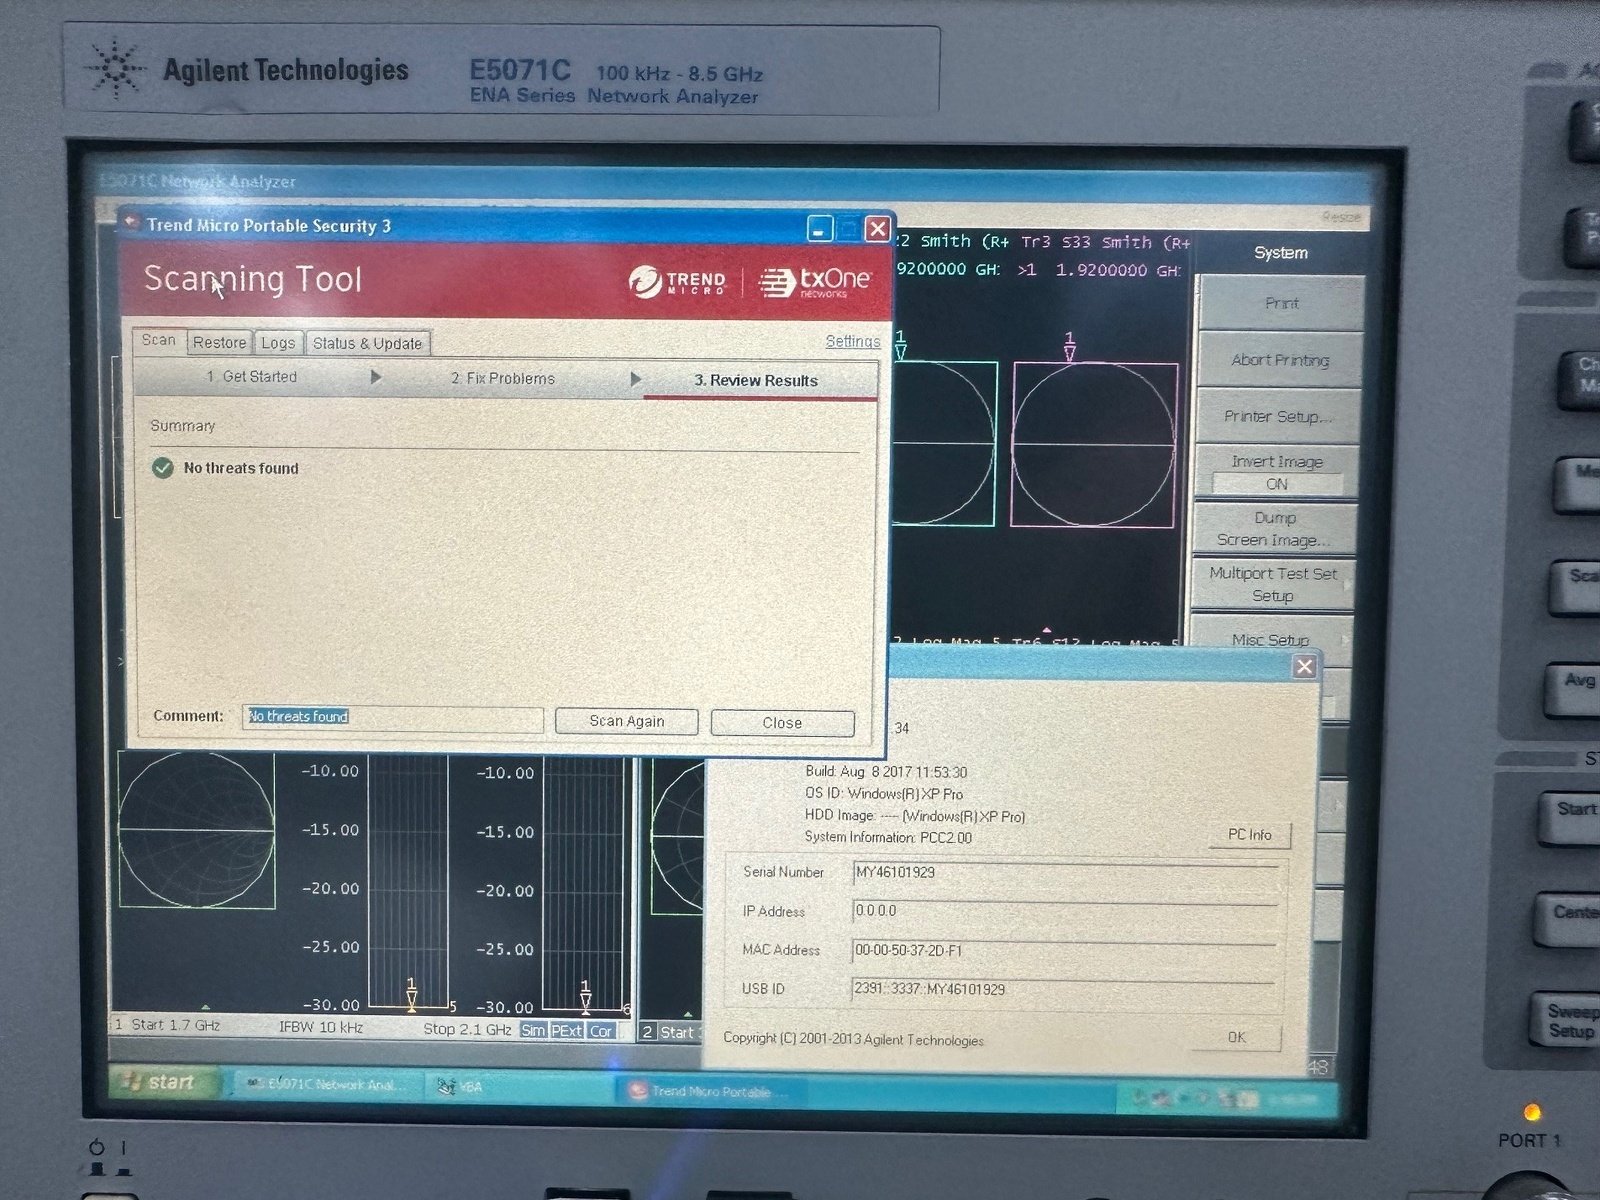
Task: Open Printer Setup softkey
Action: tap(1277, 416)
